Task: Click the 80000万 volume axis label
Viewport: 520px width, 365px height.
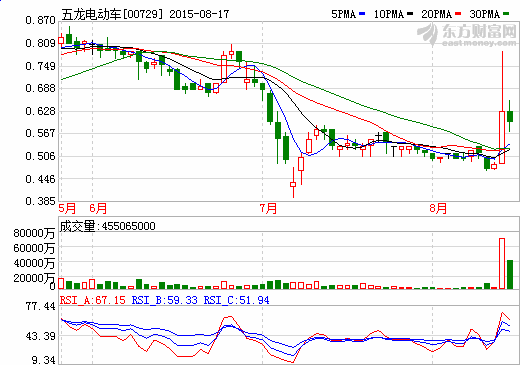Action: click(x=34, y=233)
